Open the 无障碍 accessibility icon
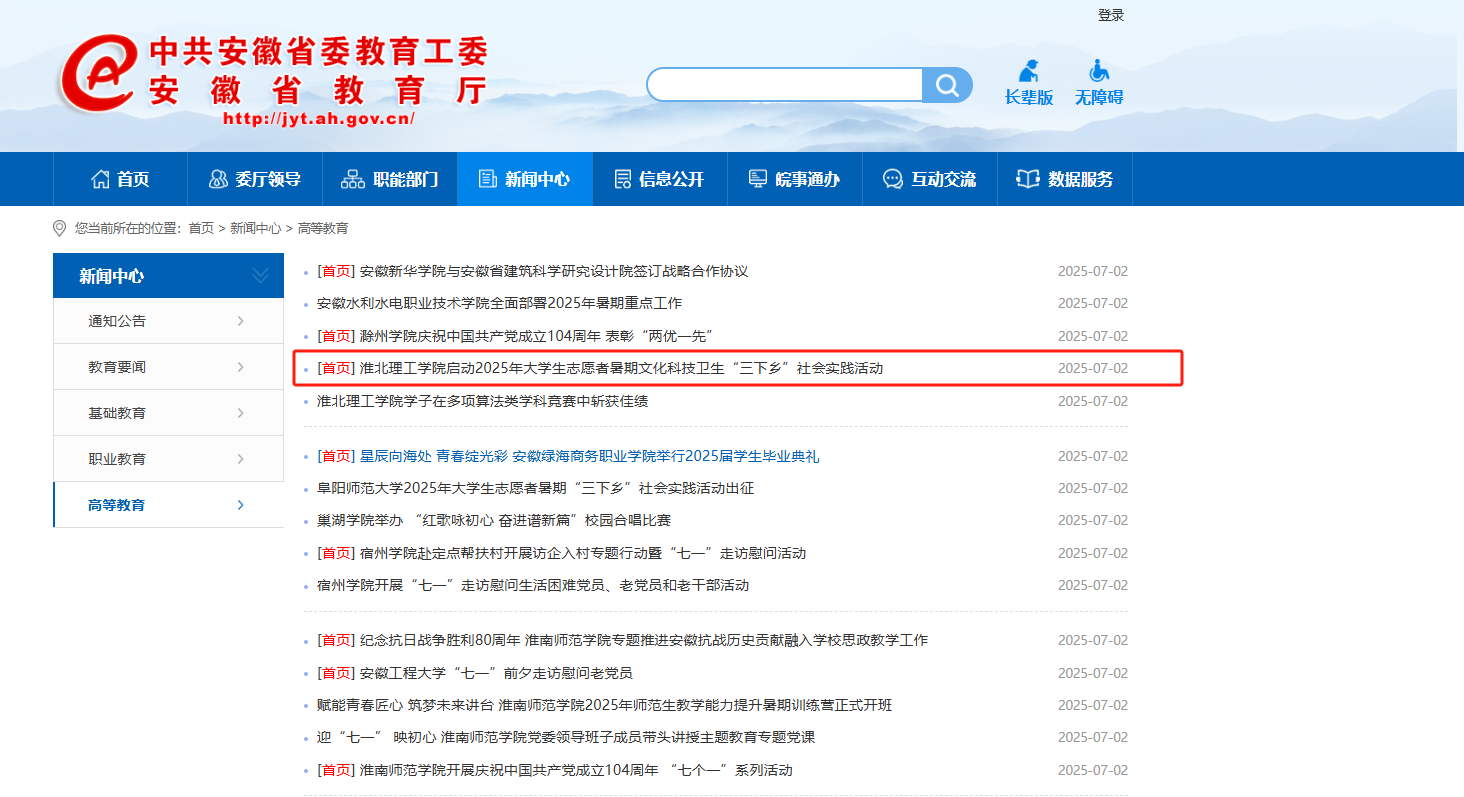The height and width of the screenshot is (797, 1464). coord(1099,72)
